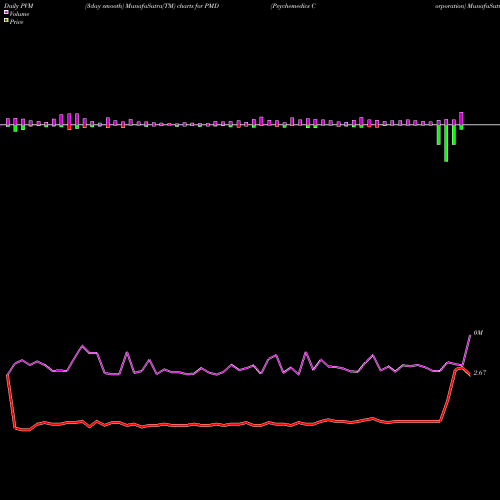Viewport: 500px width, 500px height.
Task: Select the 'Volume' legend label
Action: coord(19,14)
